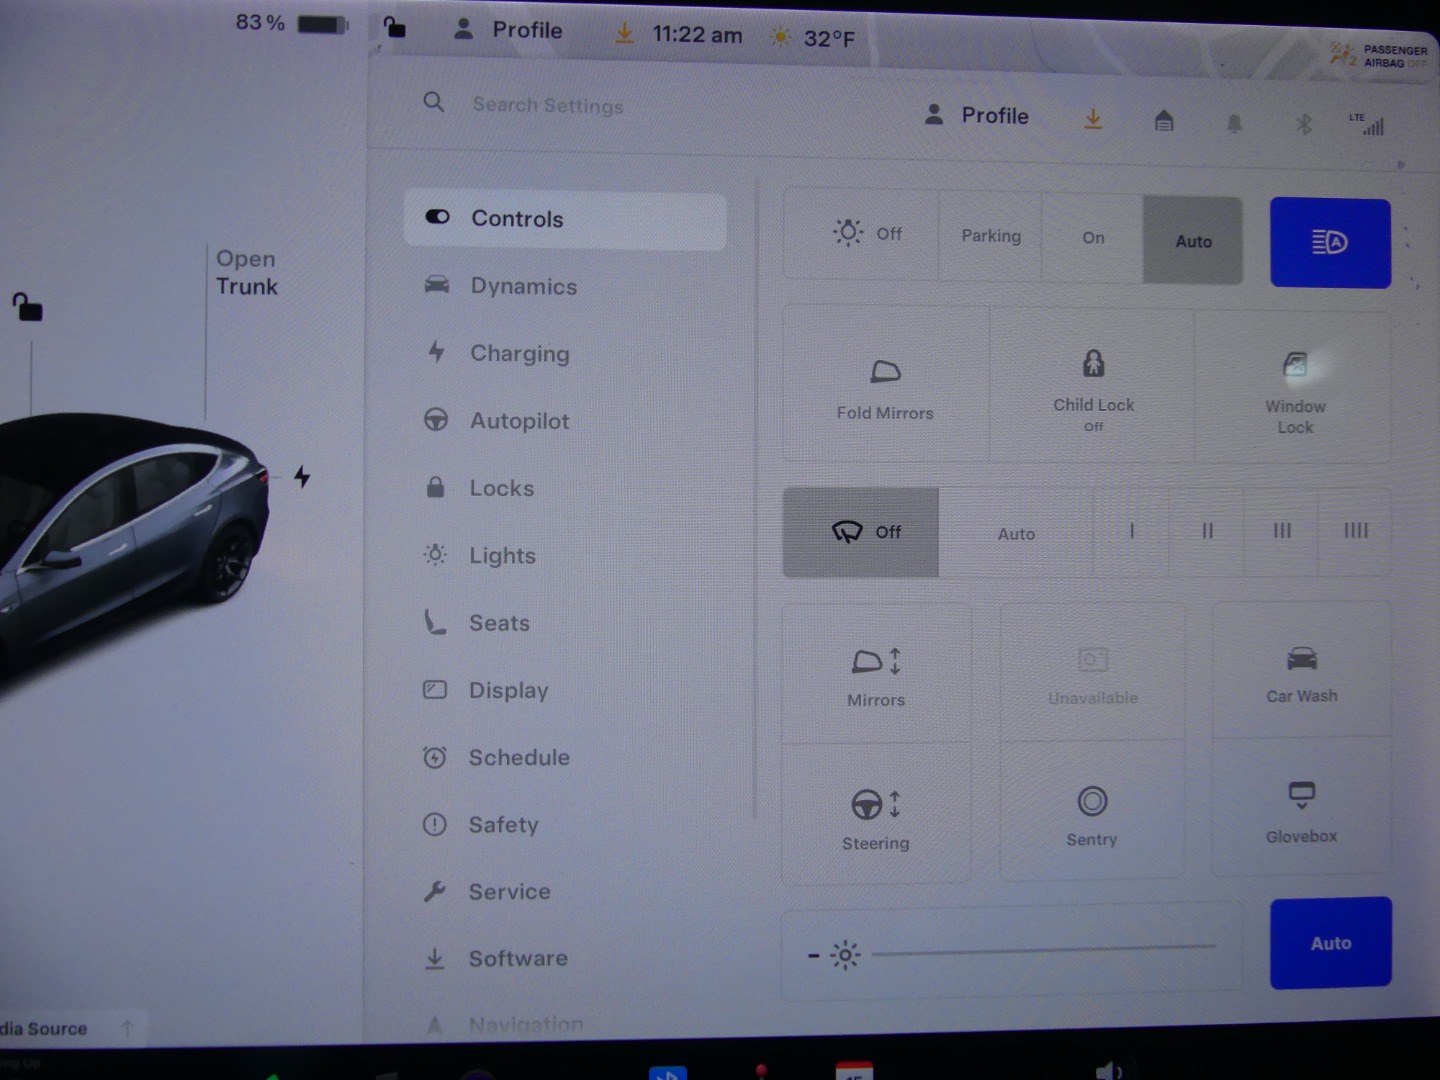Enable Auto display brightness button

point(1330,943)
